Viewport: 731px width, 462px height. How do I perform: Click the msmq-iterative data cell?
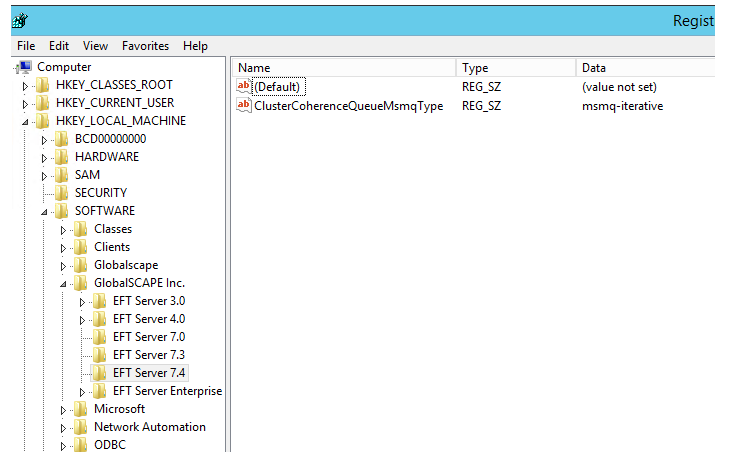622,106
